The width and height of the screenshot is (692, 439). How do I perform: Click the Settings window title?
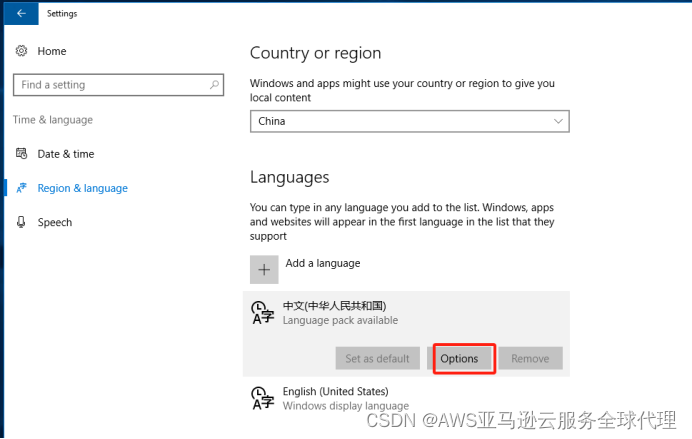click(62, 14)
